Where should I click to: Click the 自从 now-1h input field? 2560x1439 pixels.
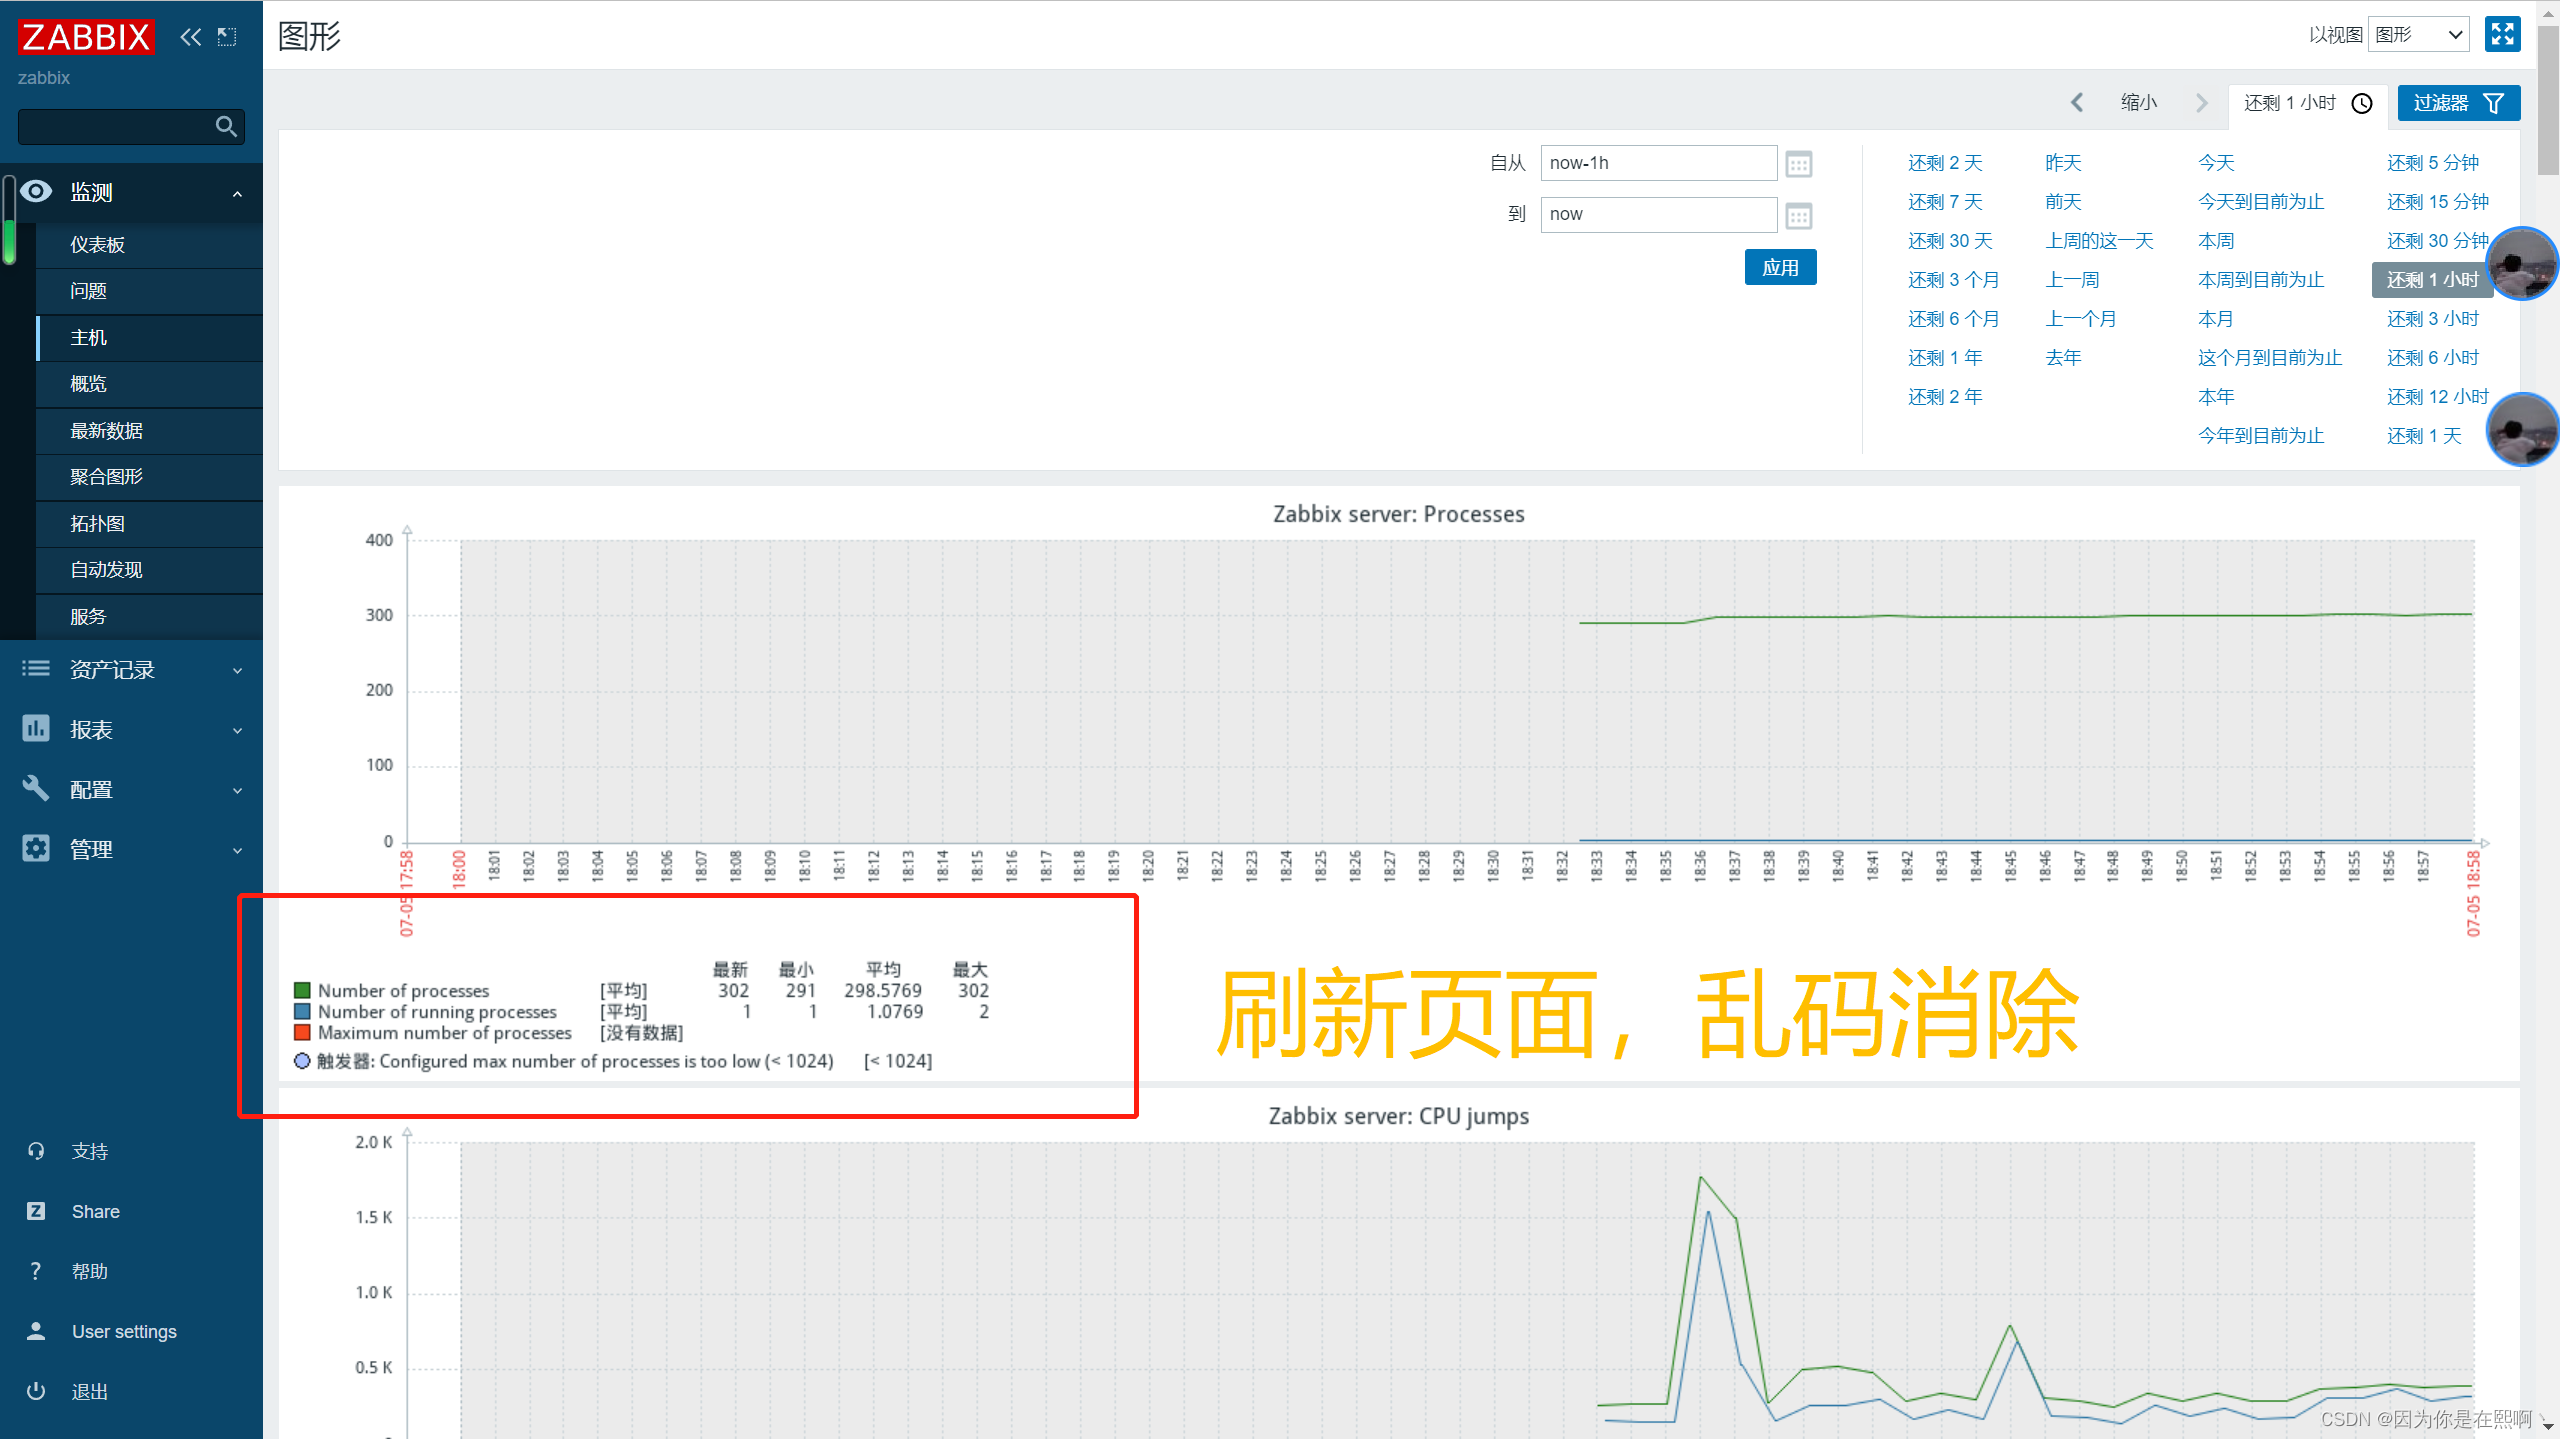(1658, 163)
